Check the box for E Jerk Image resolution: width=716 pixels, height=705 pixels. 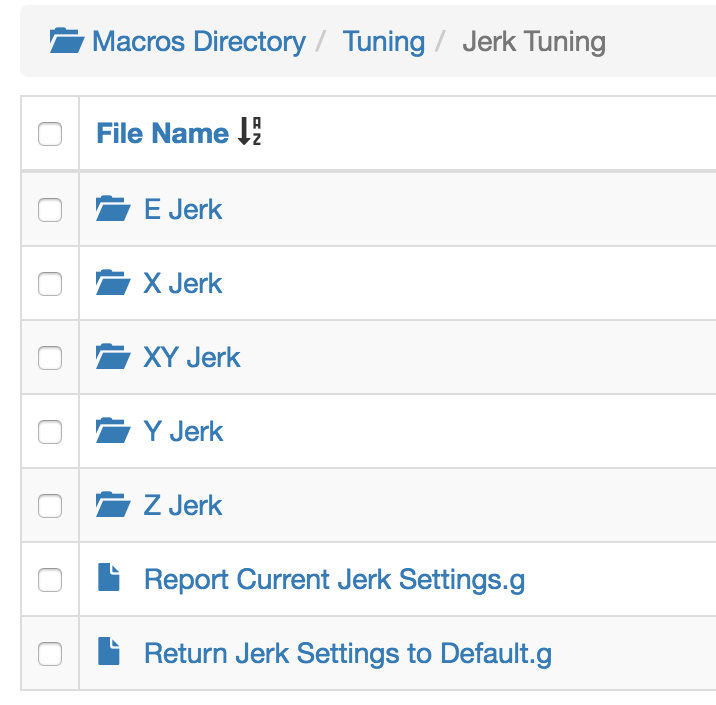point(50,210)
